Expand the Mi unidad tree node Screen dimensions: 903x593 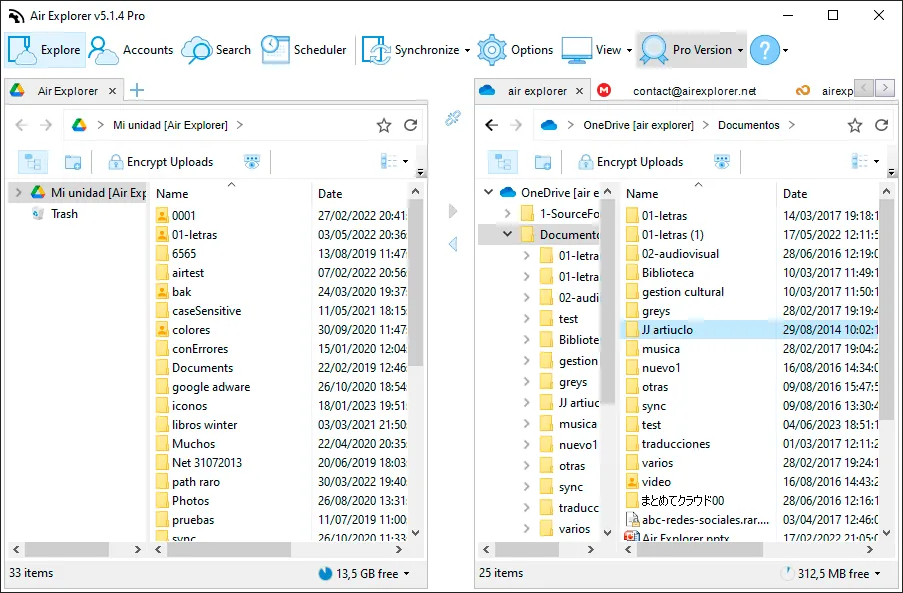18,193
